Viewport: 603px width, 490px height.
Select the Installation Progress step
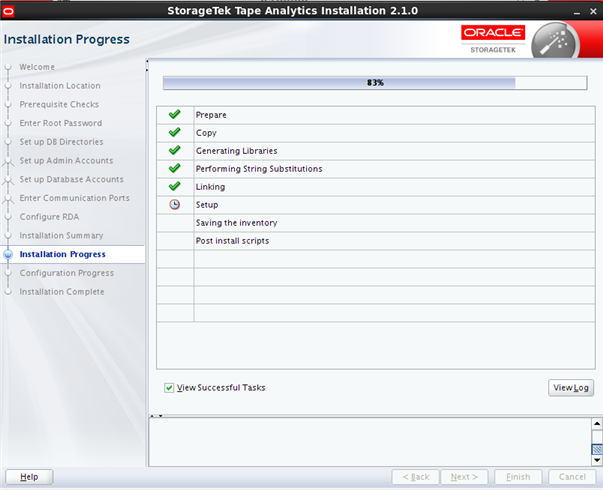tap(62, 254)
